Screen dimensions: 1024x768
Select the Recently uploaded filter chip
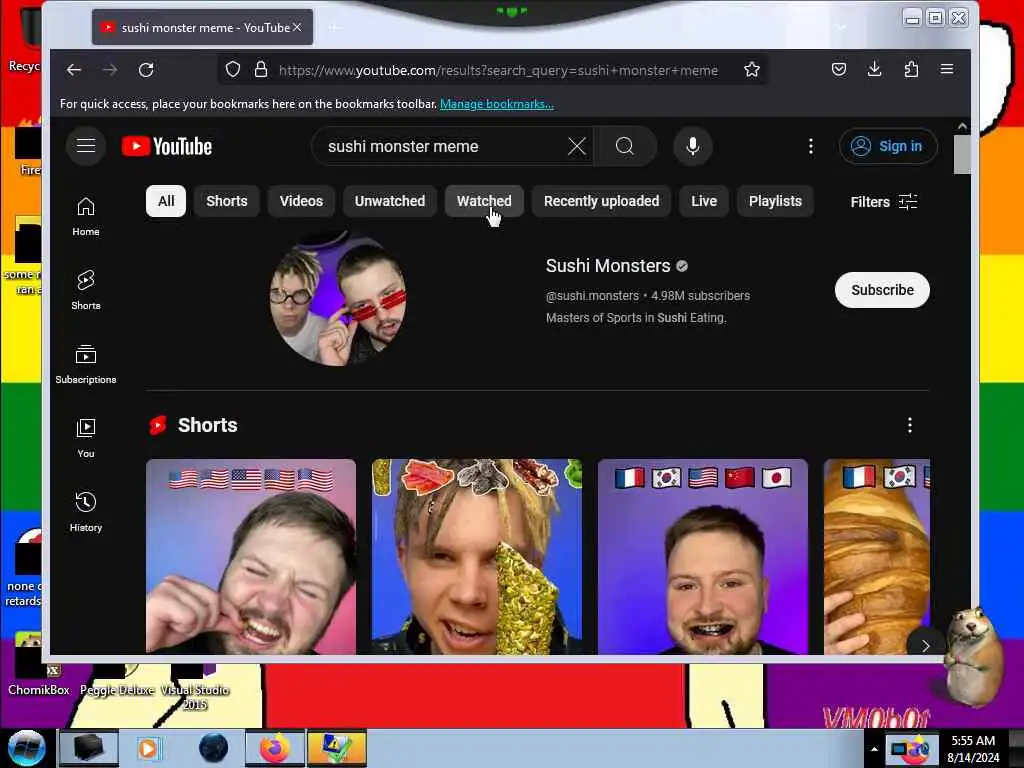coord(601,201)
